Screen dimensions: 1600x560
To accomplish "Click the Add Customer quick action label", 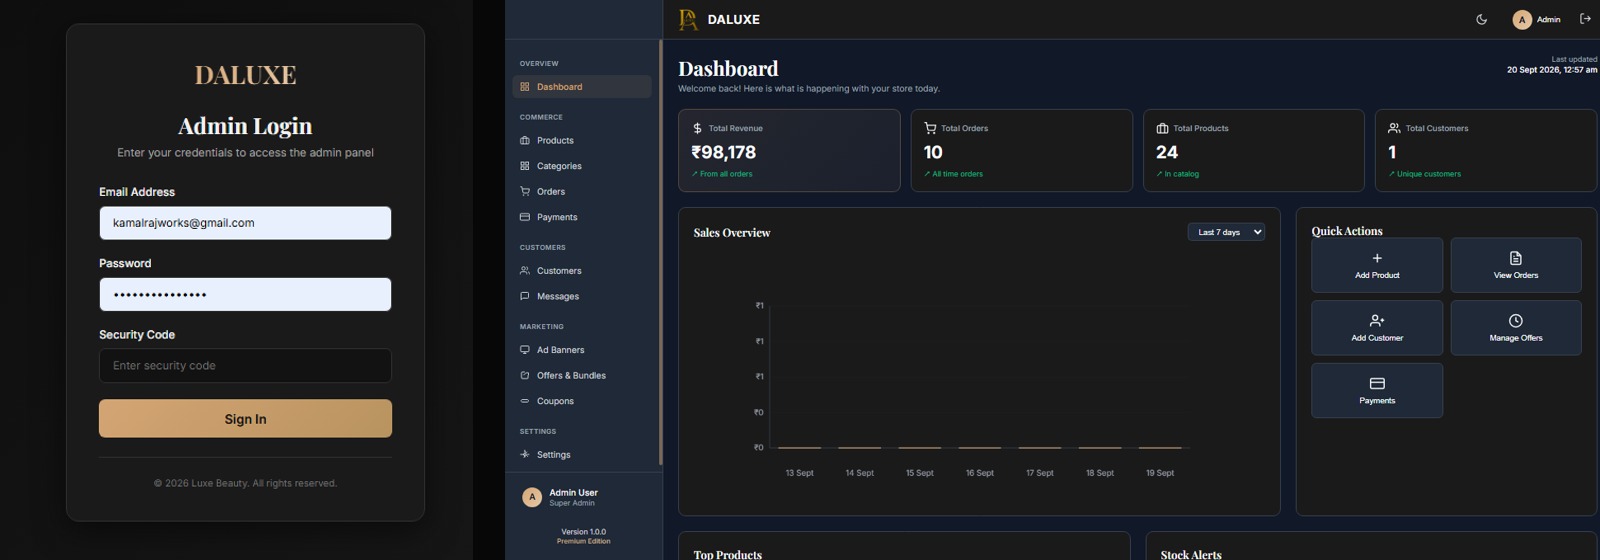I will click(x=1377, y=338).
